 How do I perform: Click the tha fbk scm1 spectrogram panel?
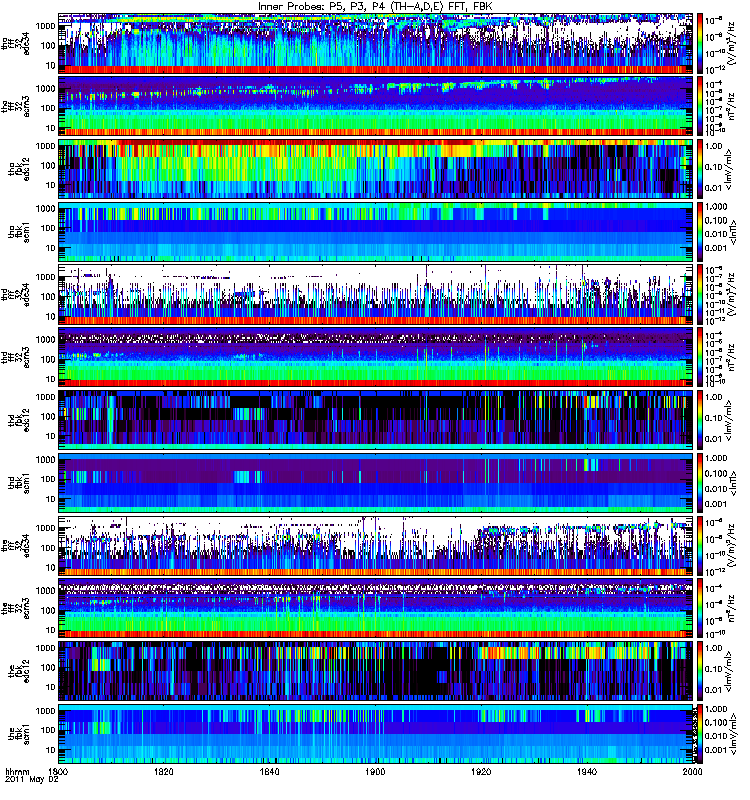click(x=376, y=232)
